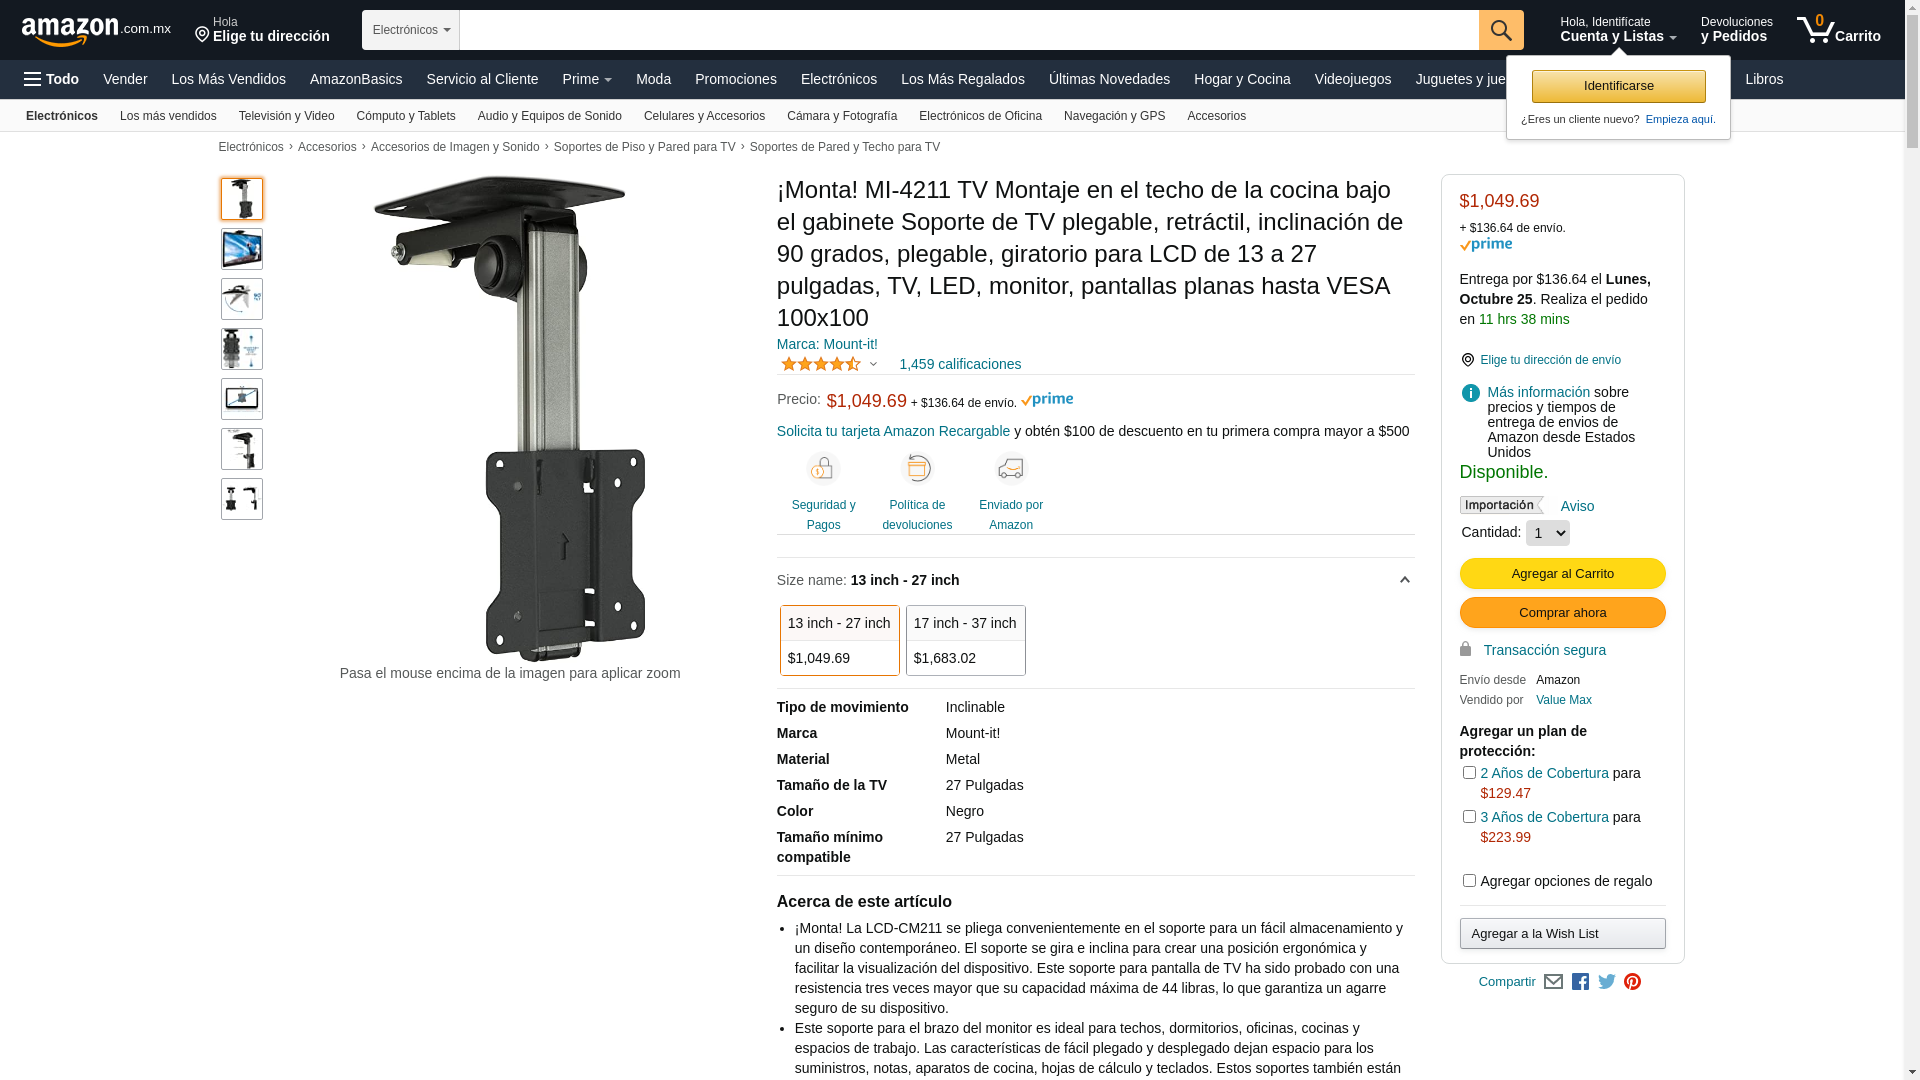
Task: Open the Electrónicos search category dropdown
Action: click(x=411, y=30)
